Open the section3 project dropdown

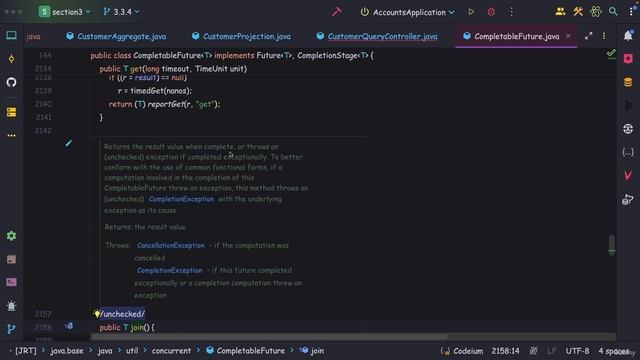64,12
